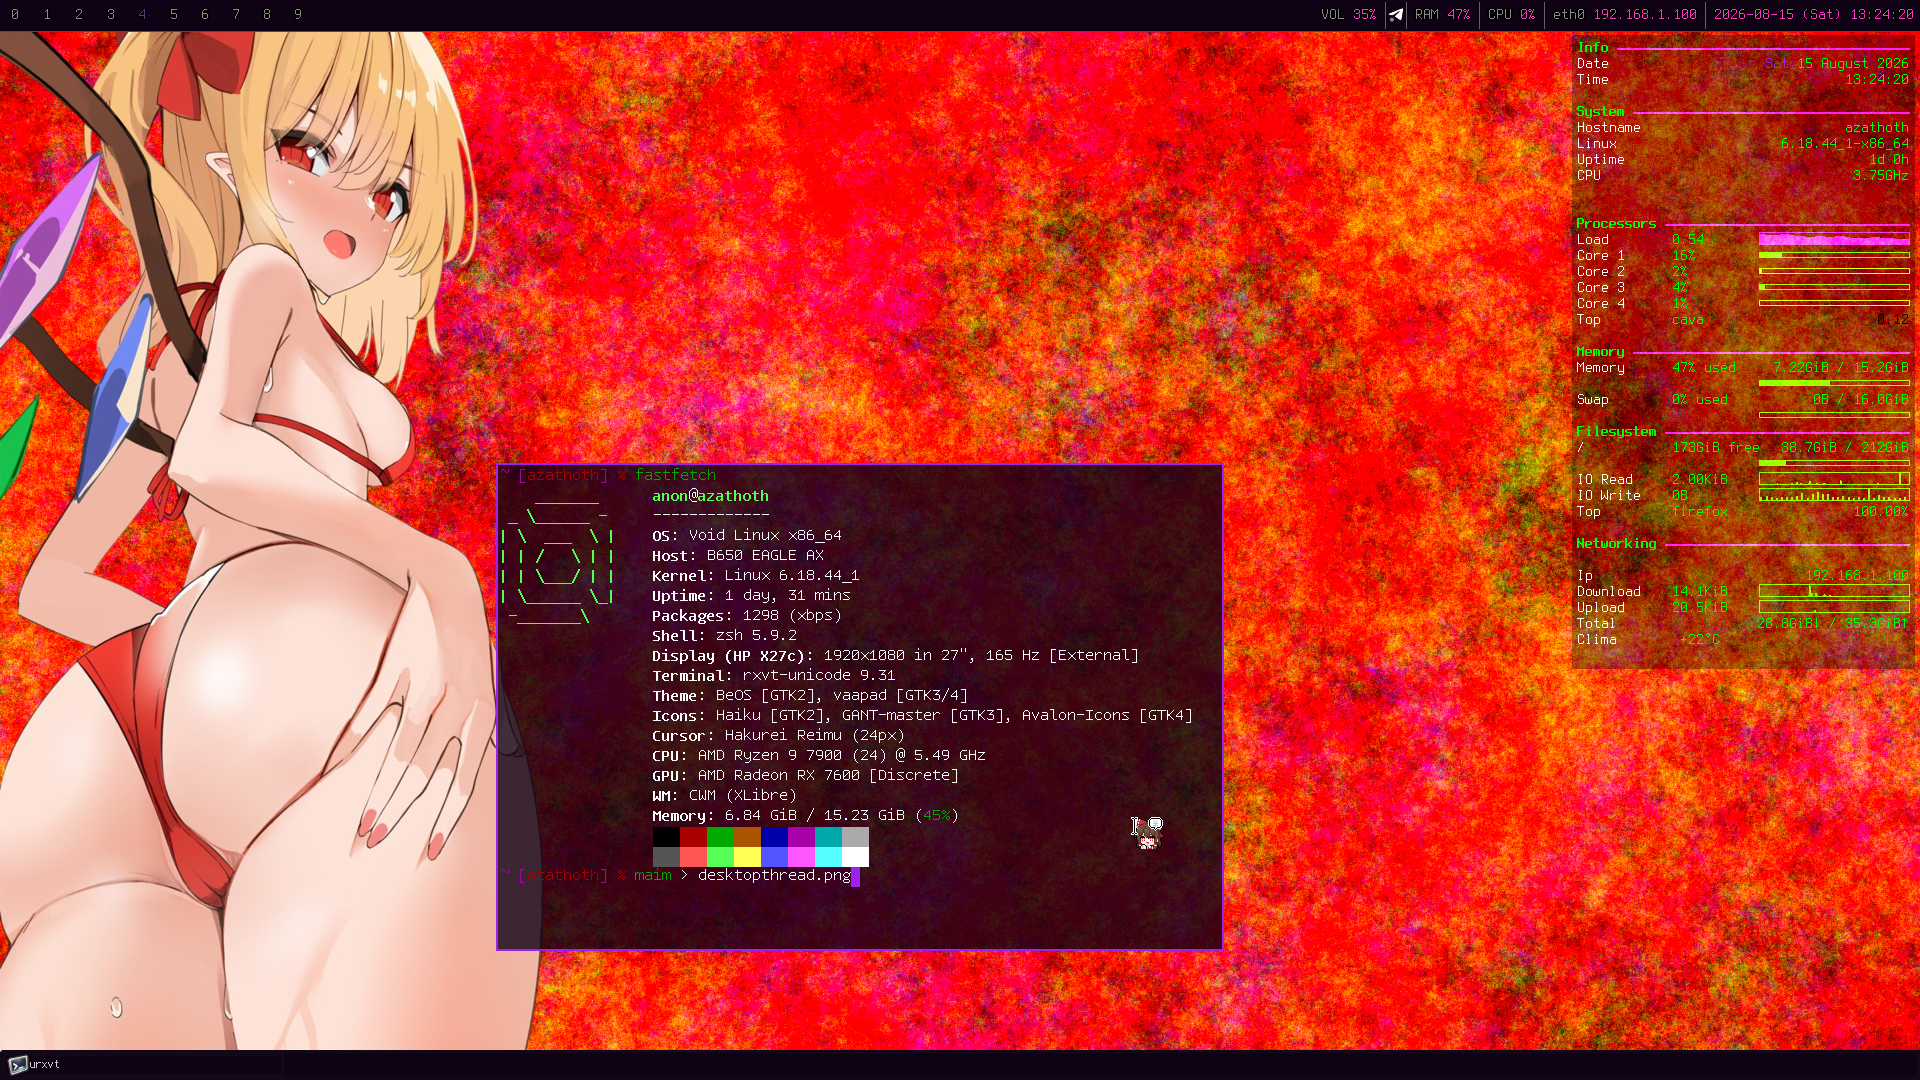This screenshot has width=1920, height=1080.
Task: Click the "fastfetch" command in the terminal
Action: 675,475
